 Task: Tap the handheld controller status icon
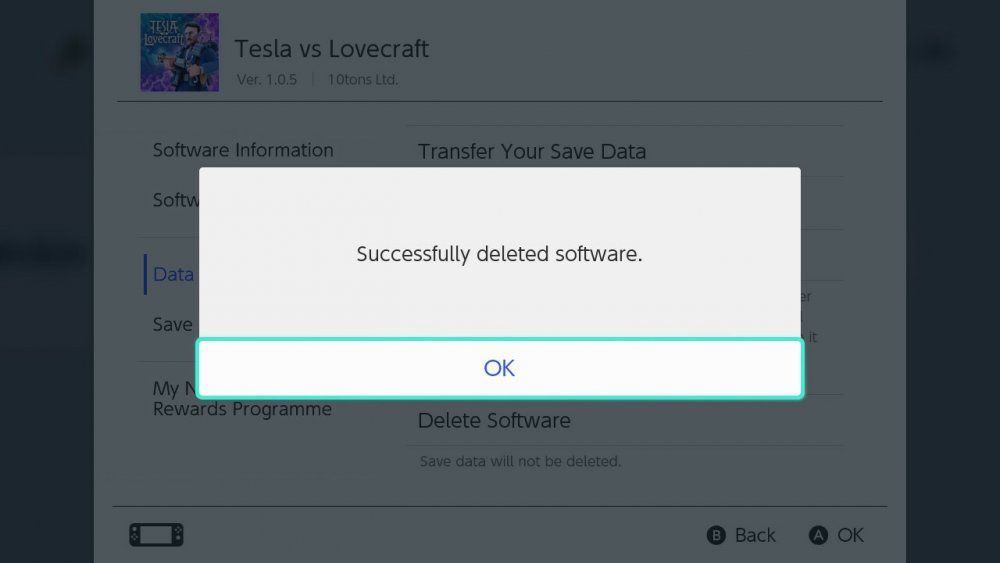[156, 535]
